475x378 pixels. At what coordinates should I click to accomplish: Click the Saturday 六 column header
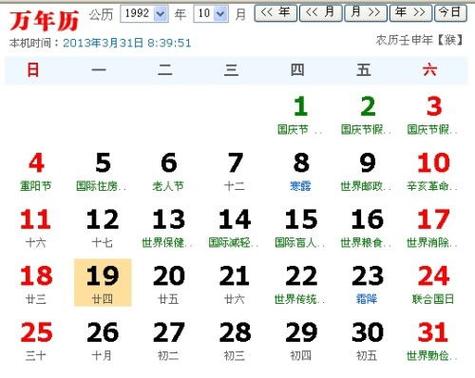pyautogui.click(x=430, y=70)
